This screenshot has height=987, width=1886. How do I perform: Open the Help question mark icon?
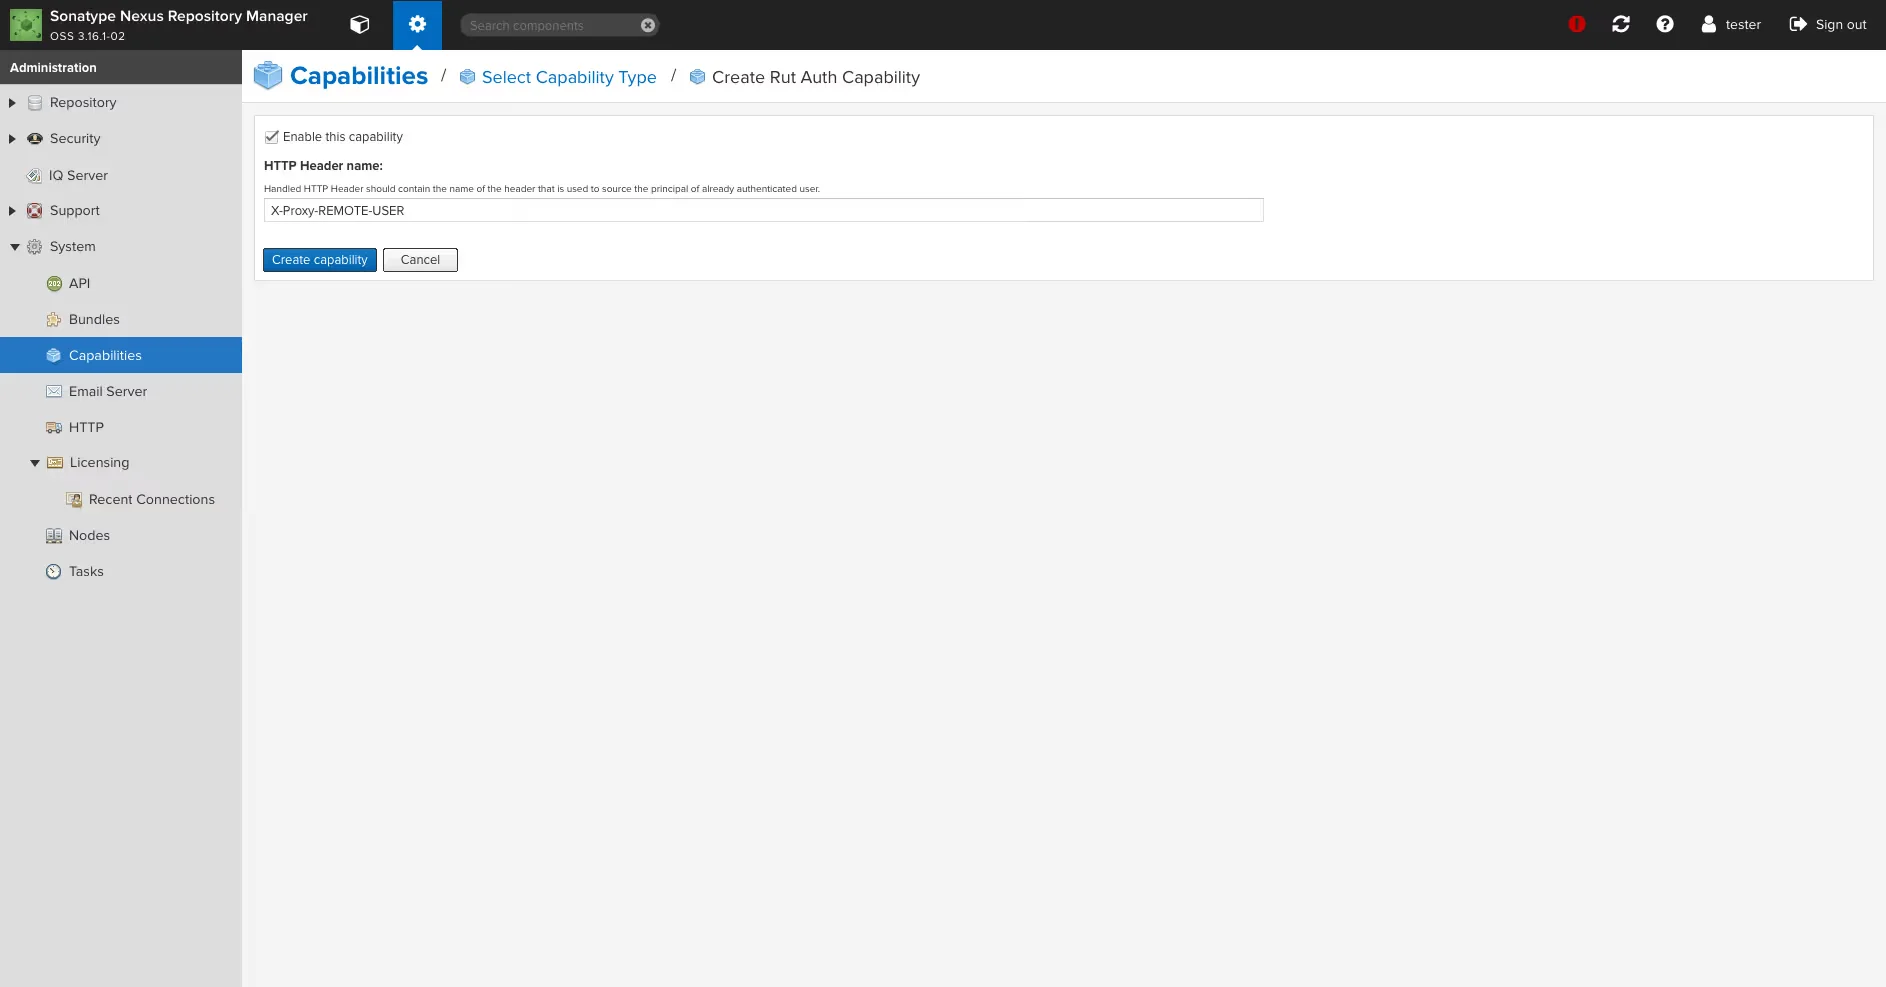tap(1665, 25)
